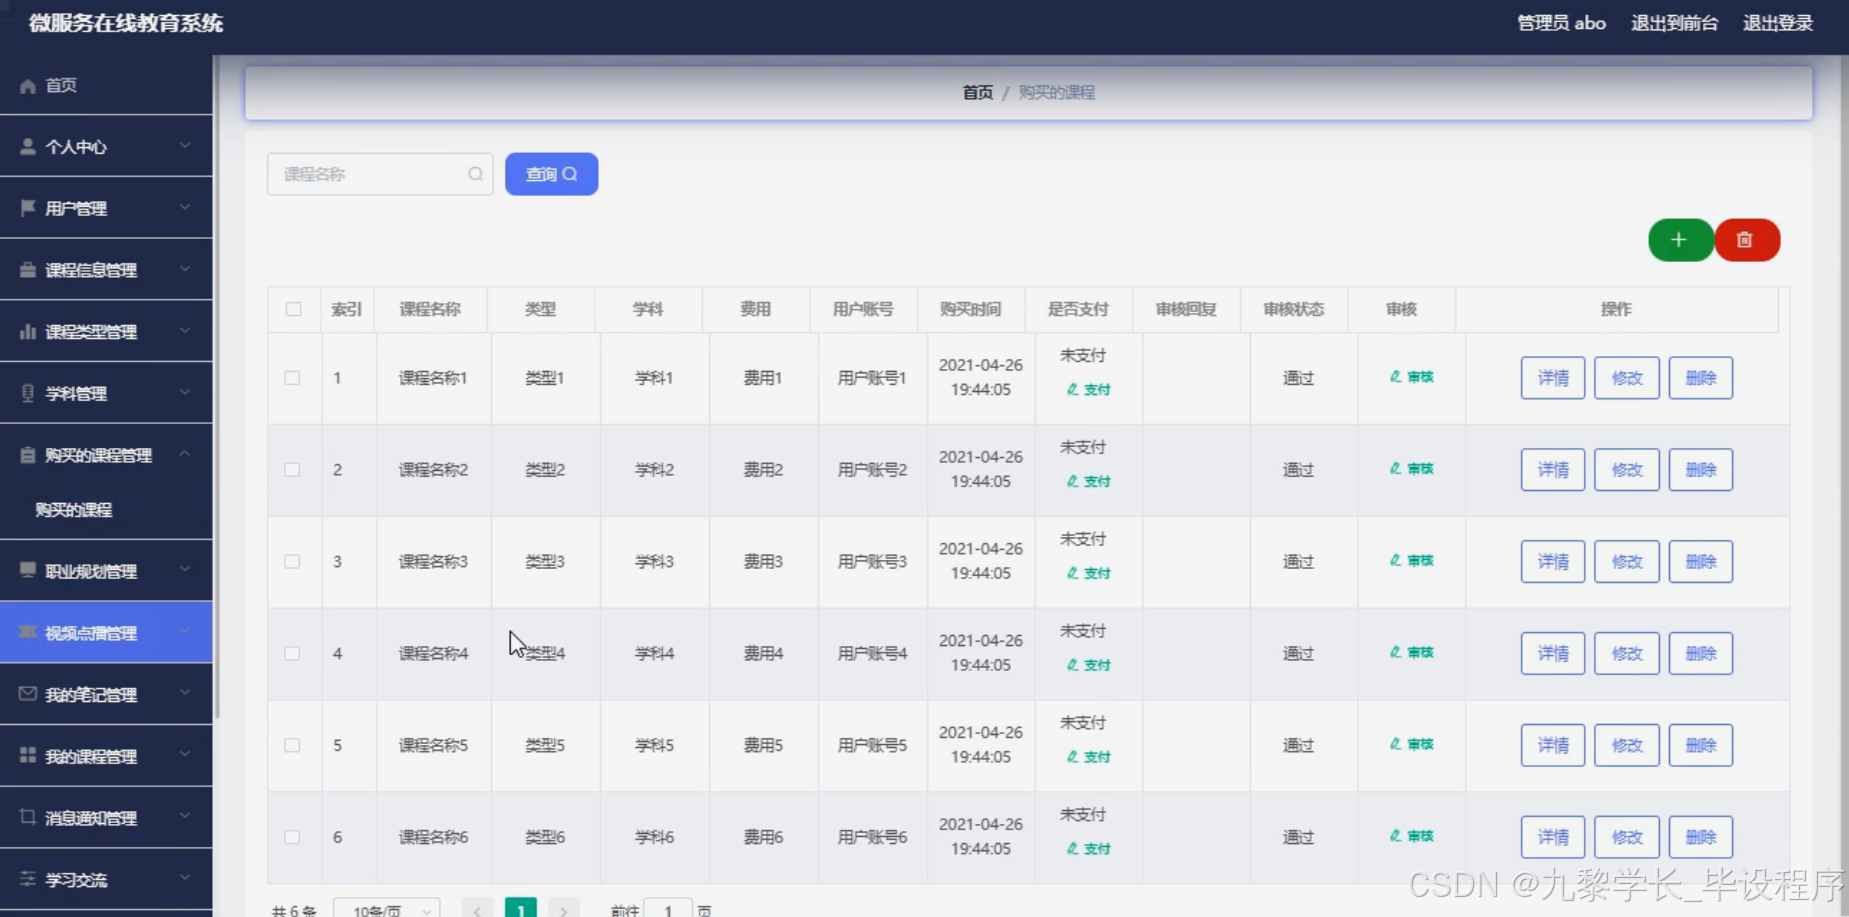Click 删除 button for row 3

1701,562
